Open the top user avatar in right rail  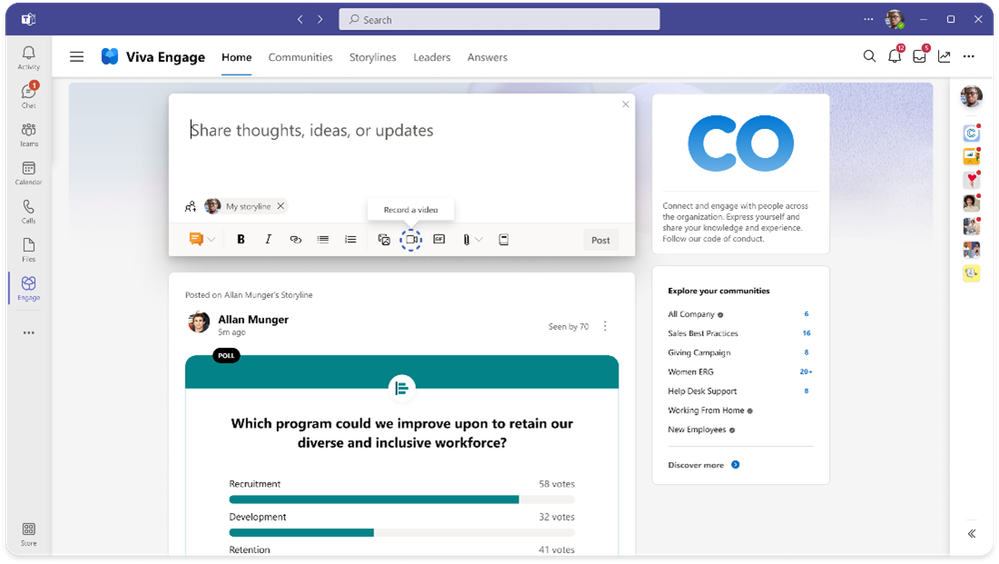click(971, 96)
